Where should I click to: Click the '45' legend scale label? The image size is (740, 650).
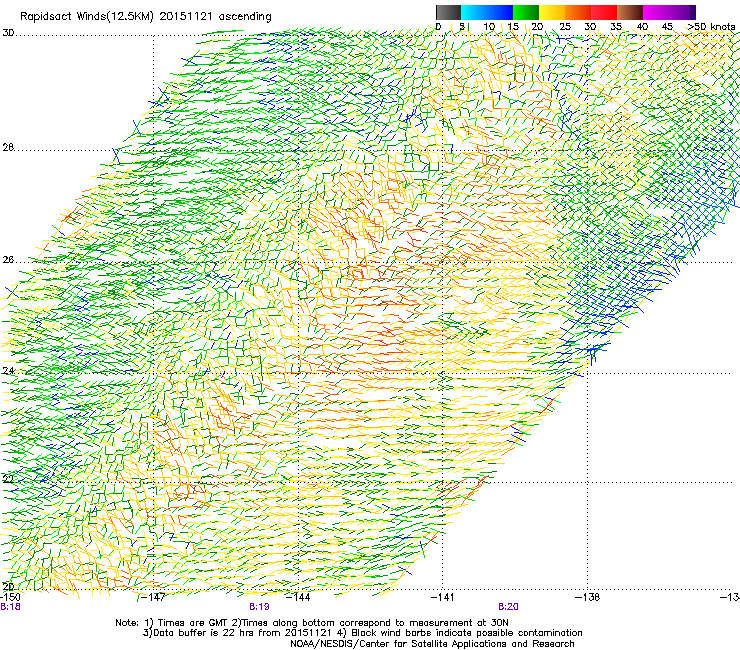[667, 26]
